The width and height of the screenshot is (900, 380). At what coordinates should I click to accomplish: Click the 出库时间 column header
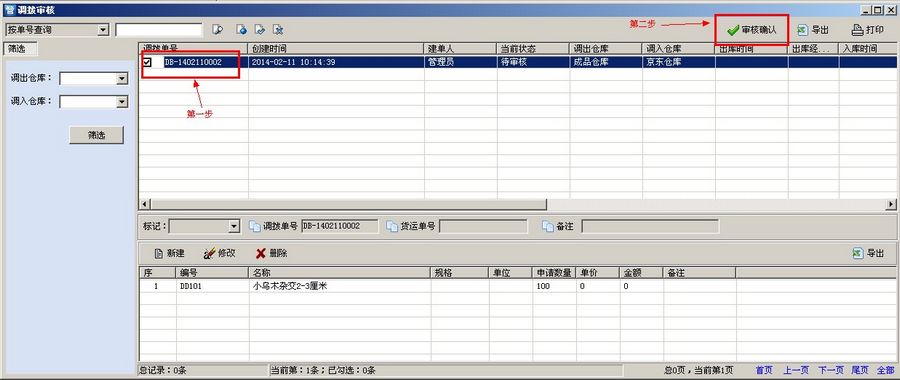point(751,49)
